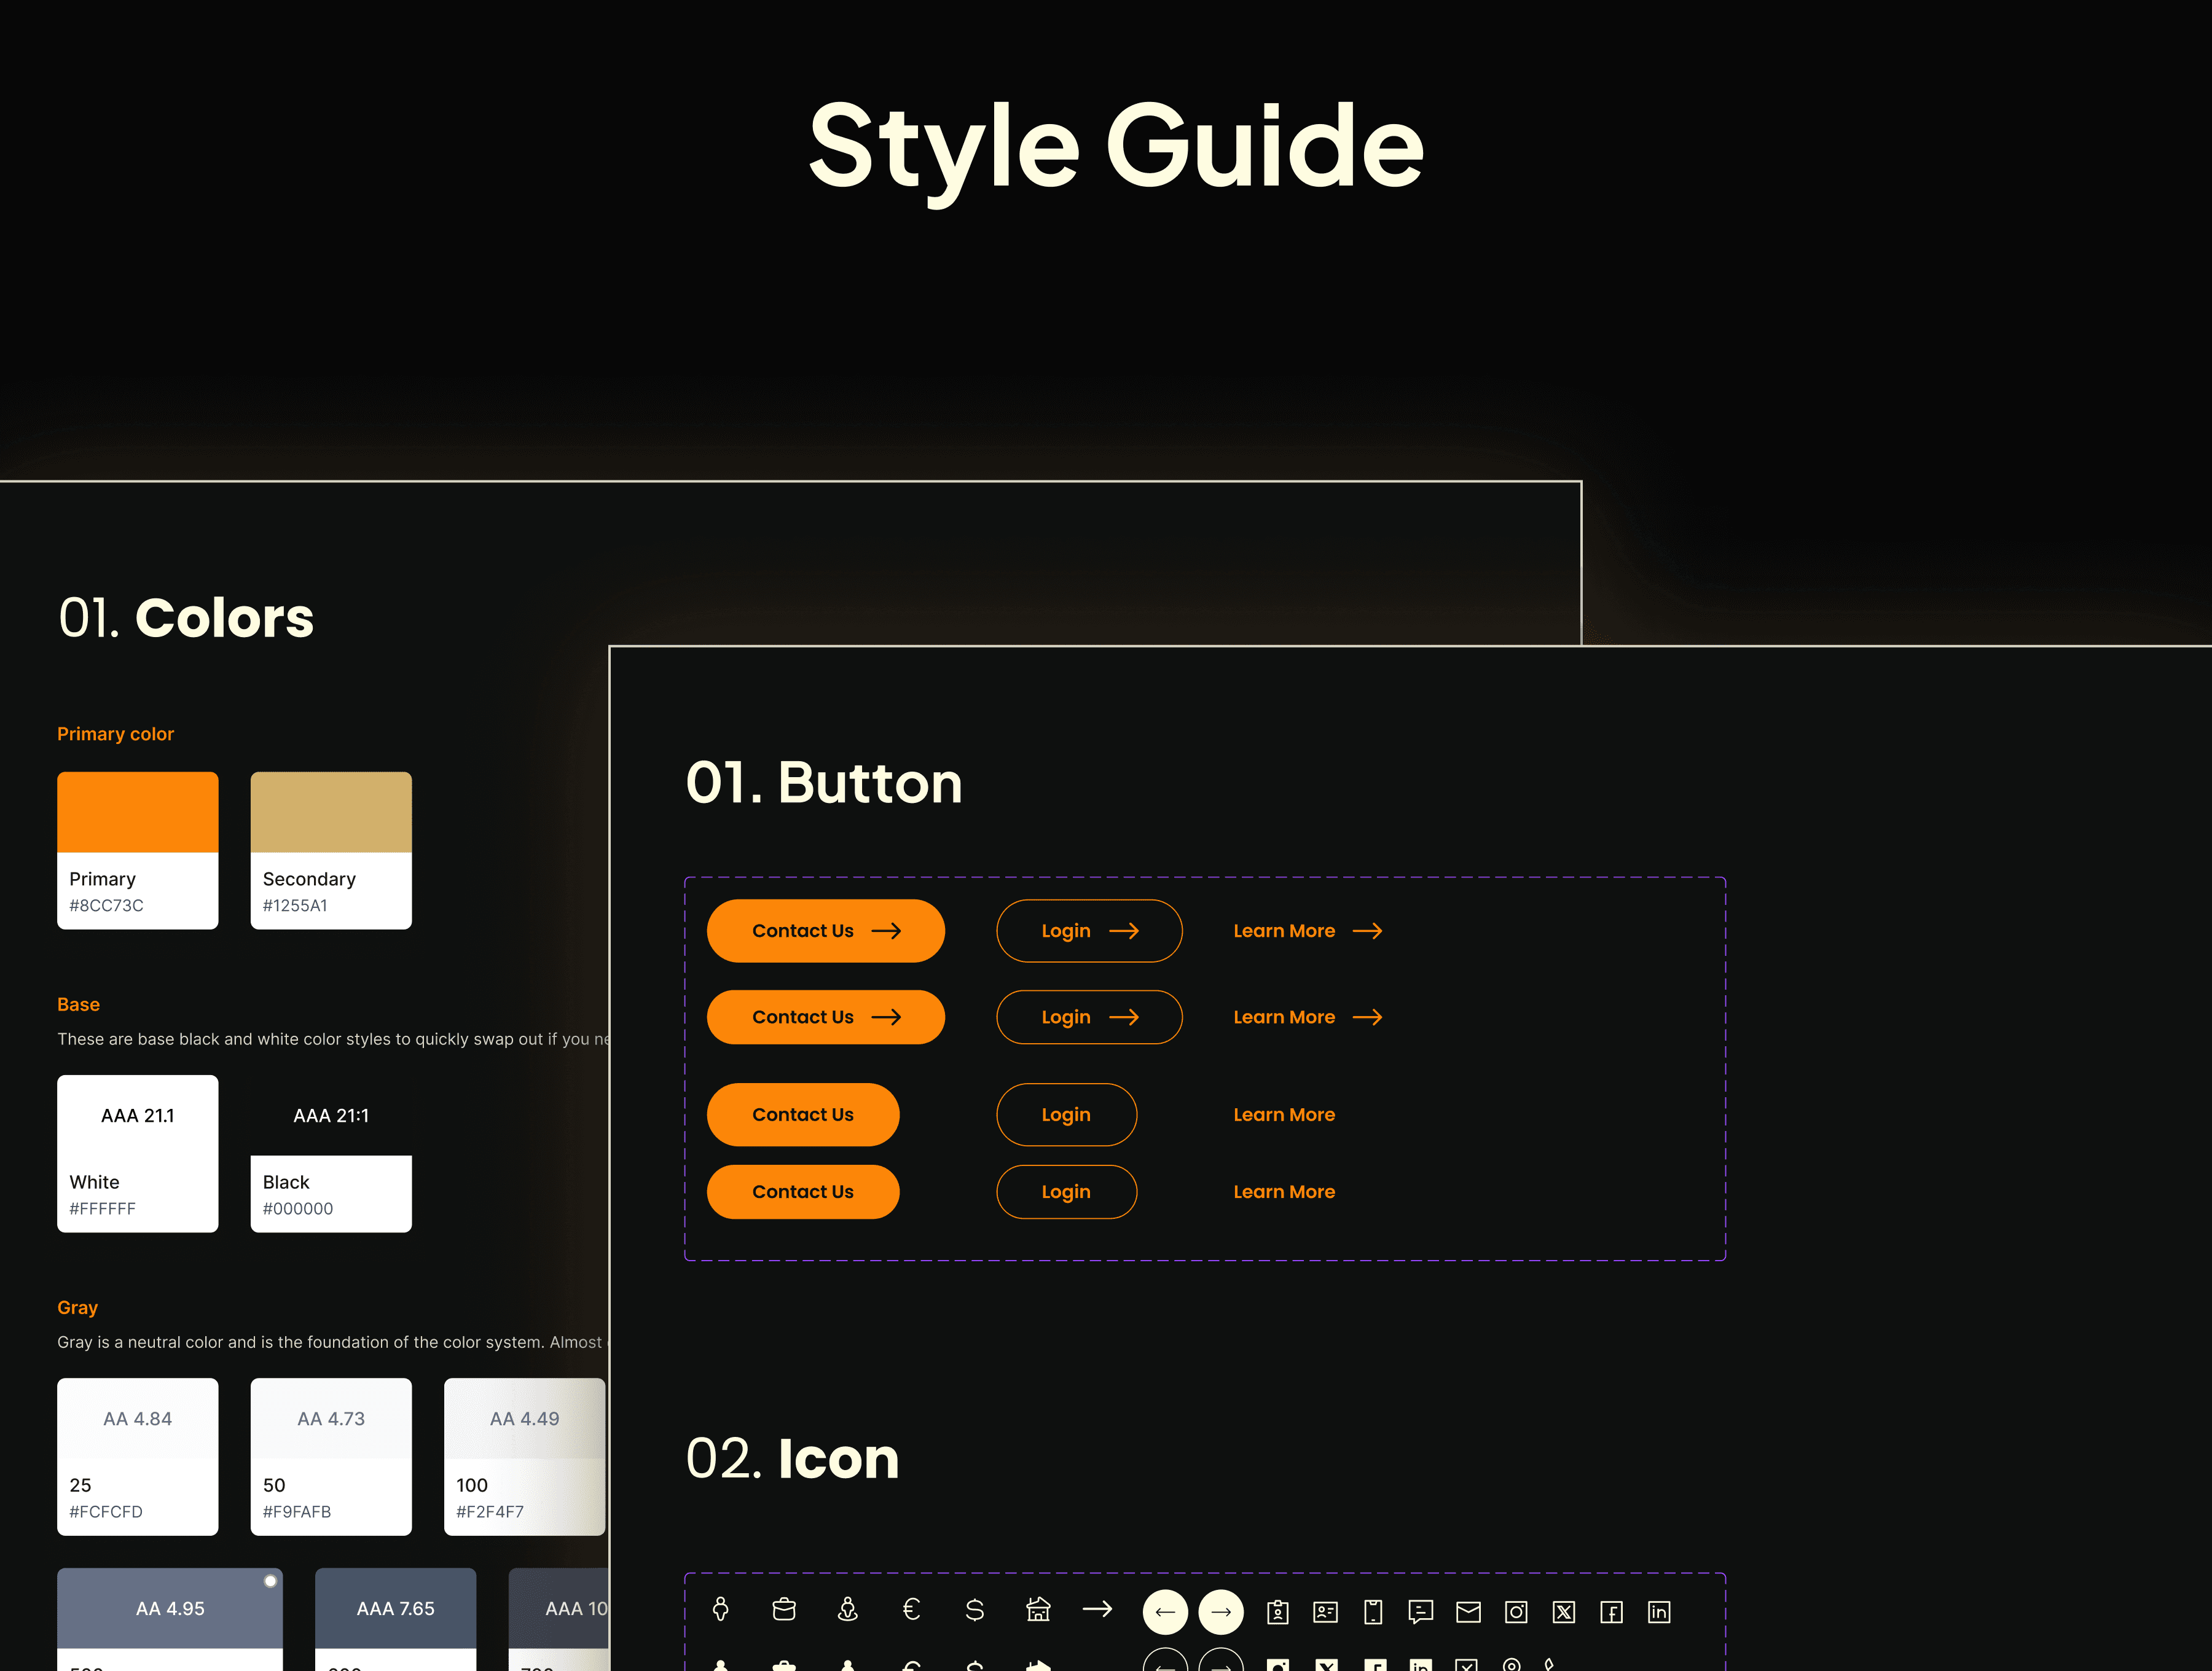This screenshot has width=2212, height=1671.
Task: Select the Gray 50 #F9FAFB swatch
Action: [331, 1456]
